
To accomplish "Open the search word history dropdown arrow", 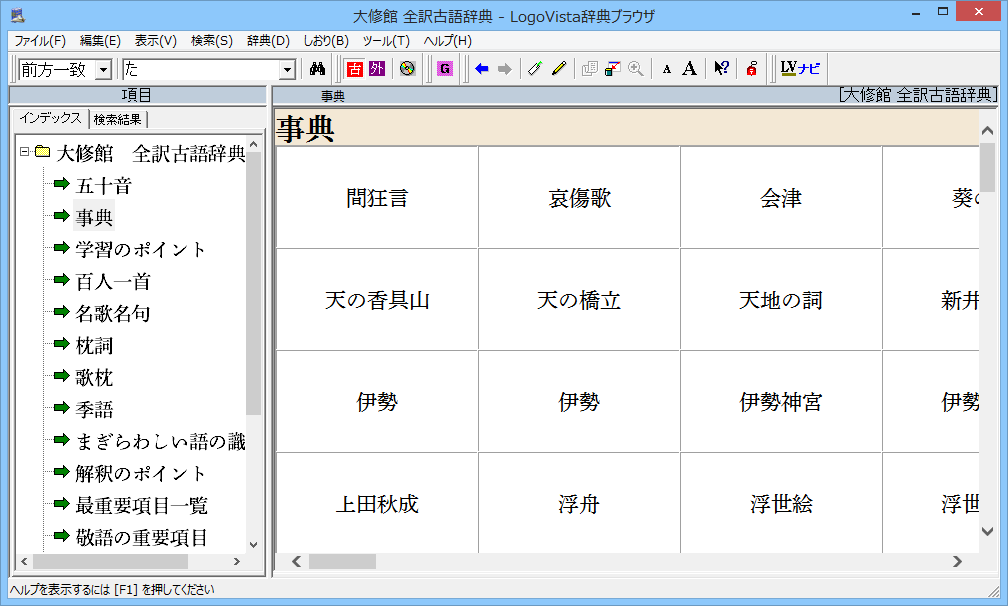I will 287,69.
